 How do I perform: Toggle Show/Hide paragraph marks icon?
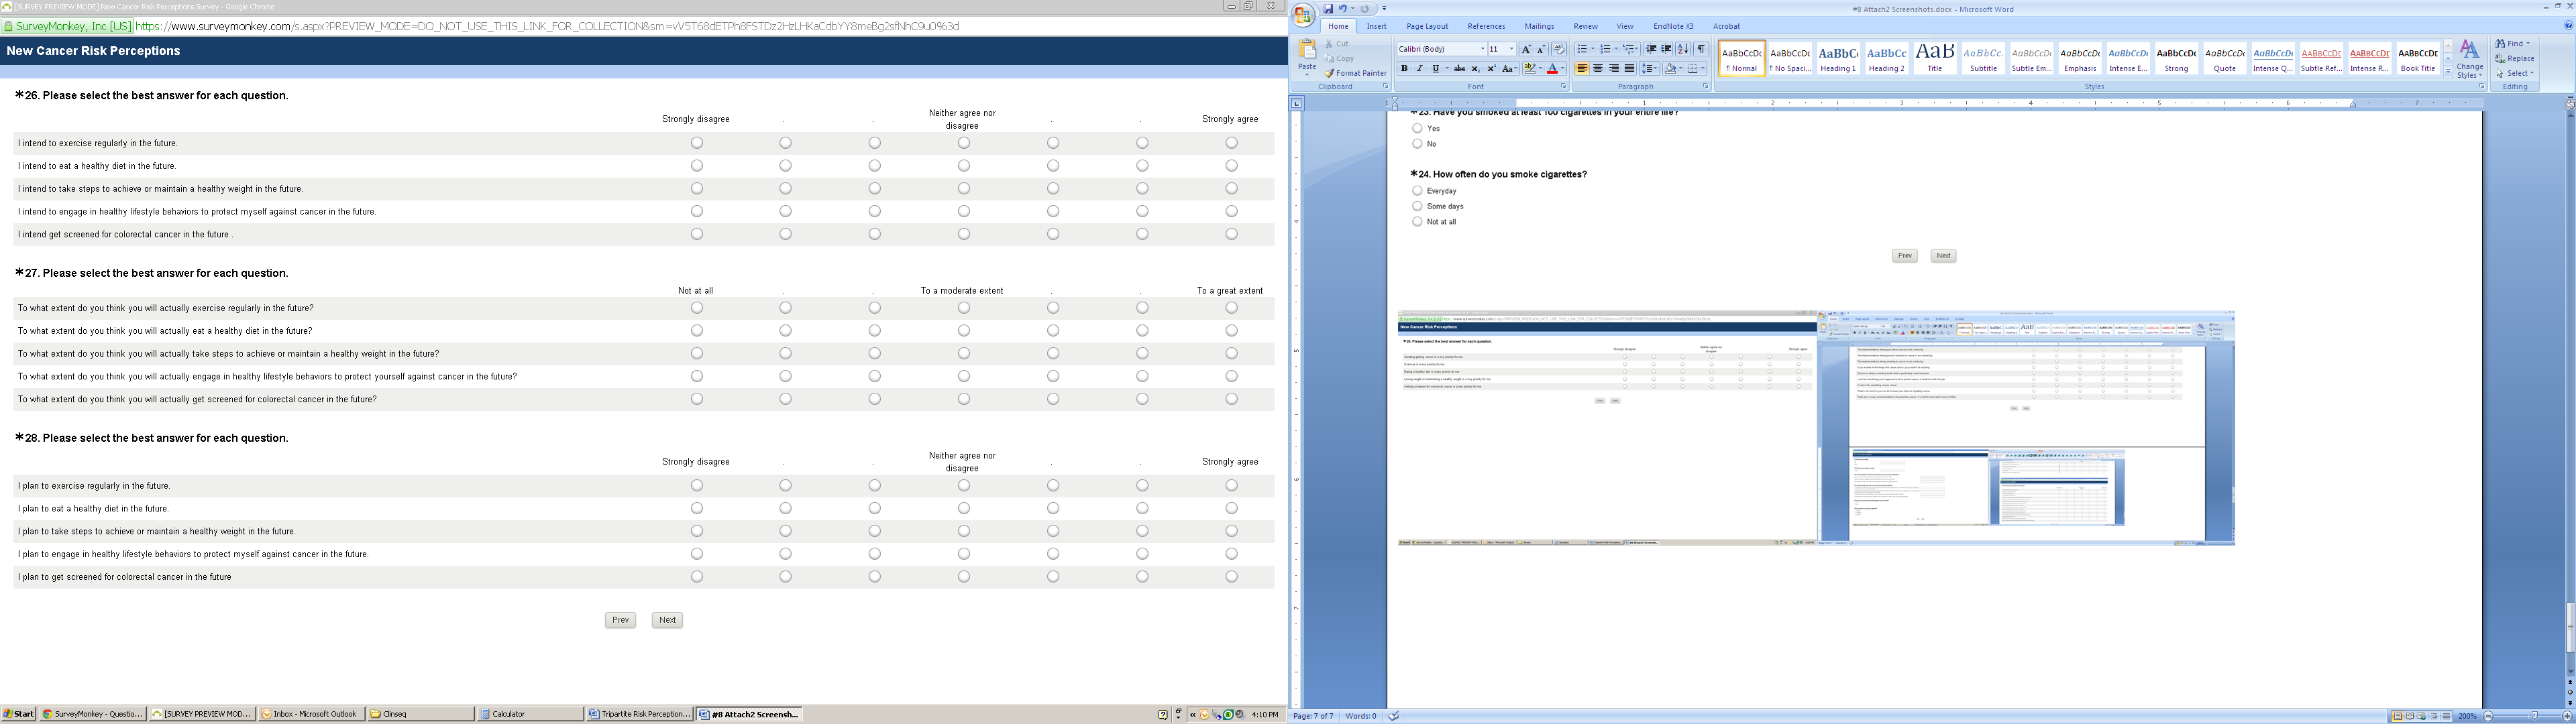point(1701,49)
